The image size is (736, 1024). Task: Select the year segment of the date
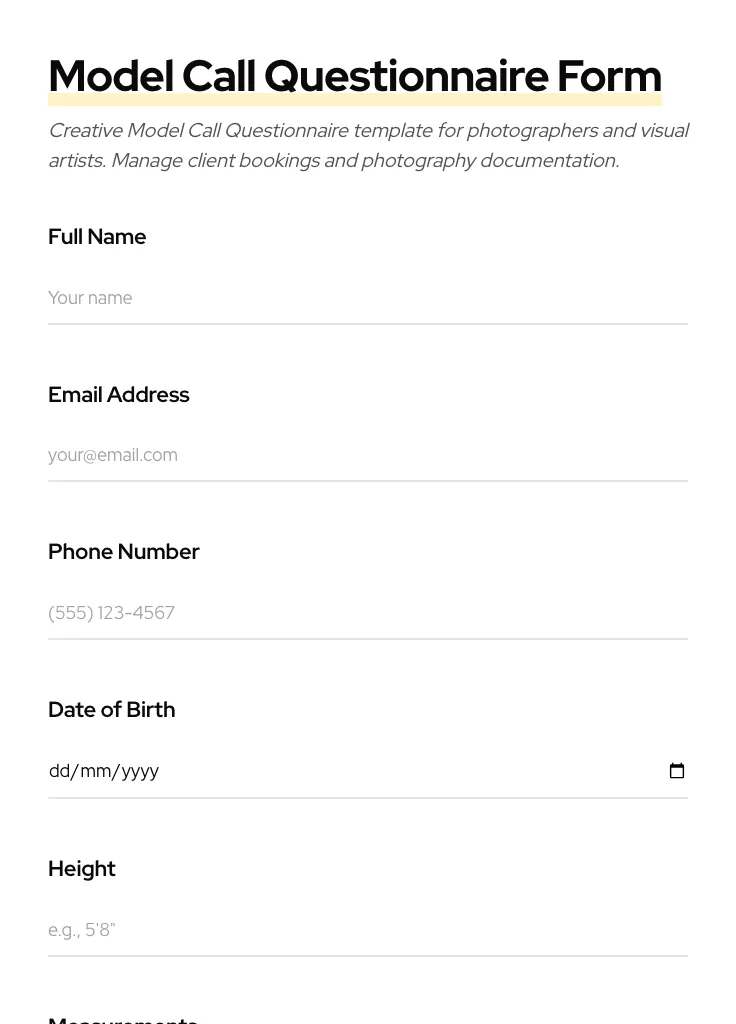[x=140, y=771]
